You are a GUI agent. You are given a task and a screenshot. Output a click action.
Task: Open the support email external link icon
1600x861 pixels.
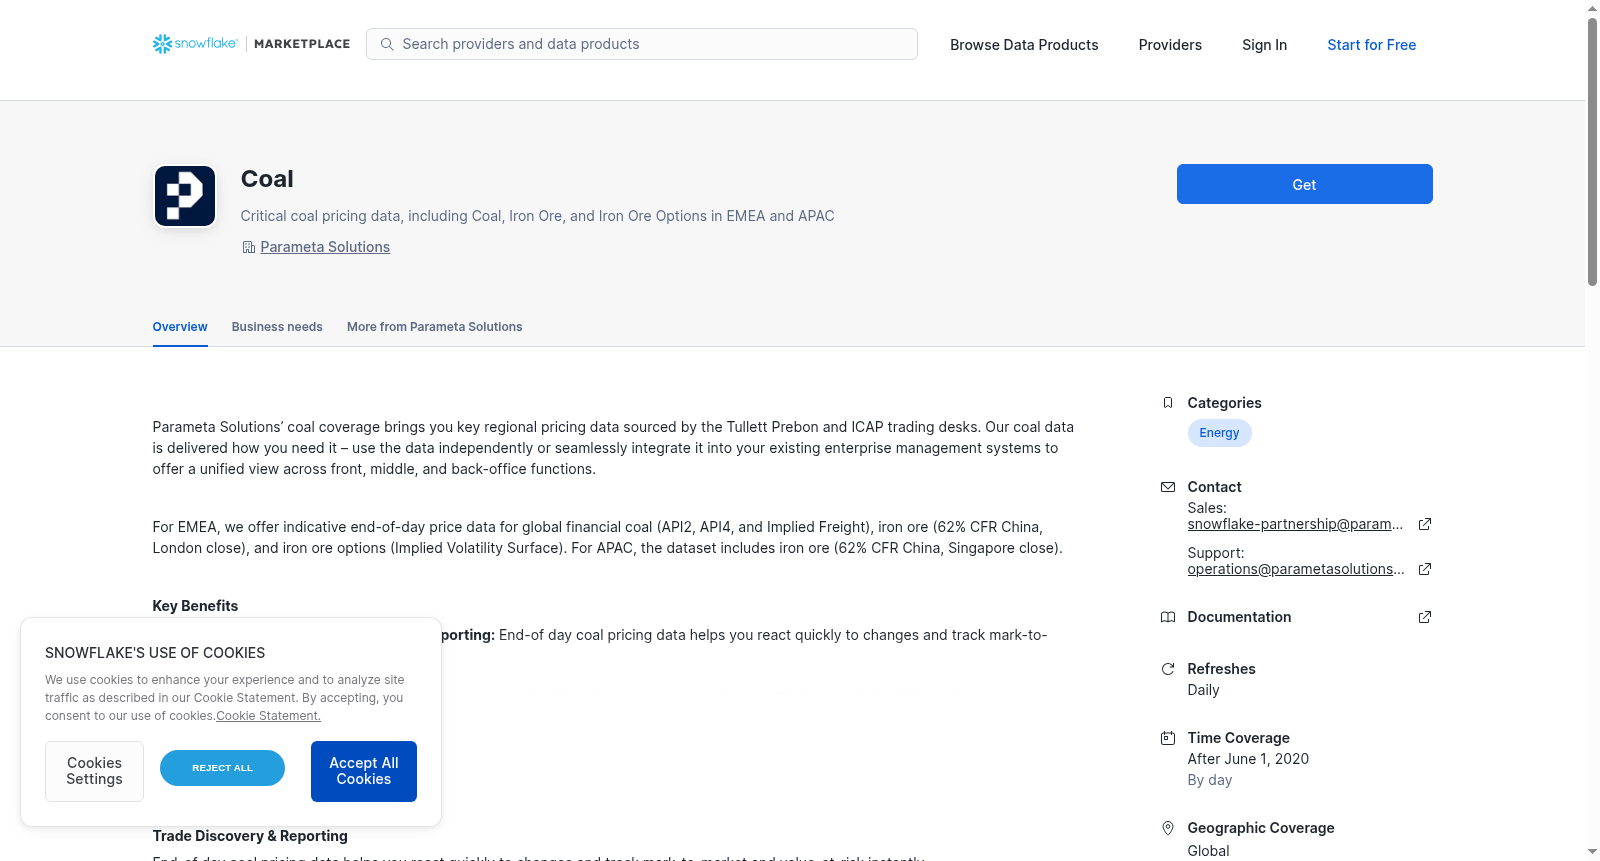[1425, 569]
